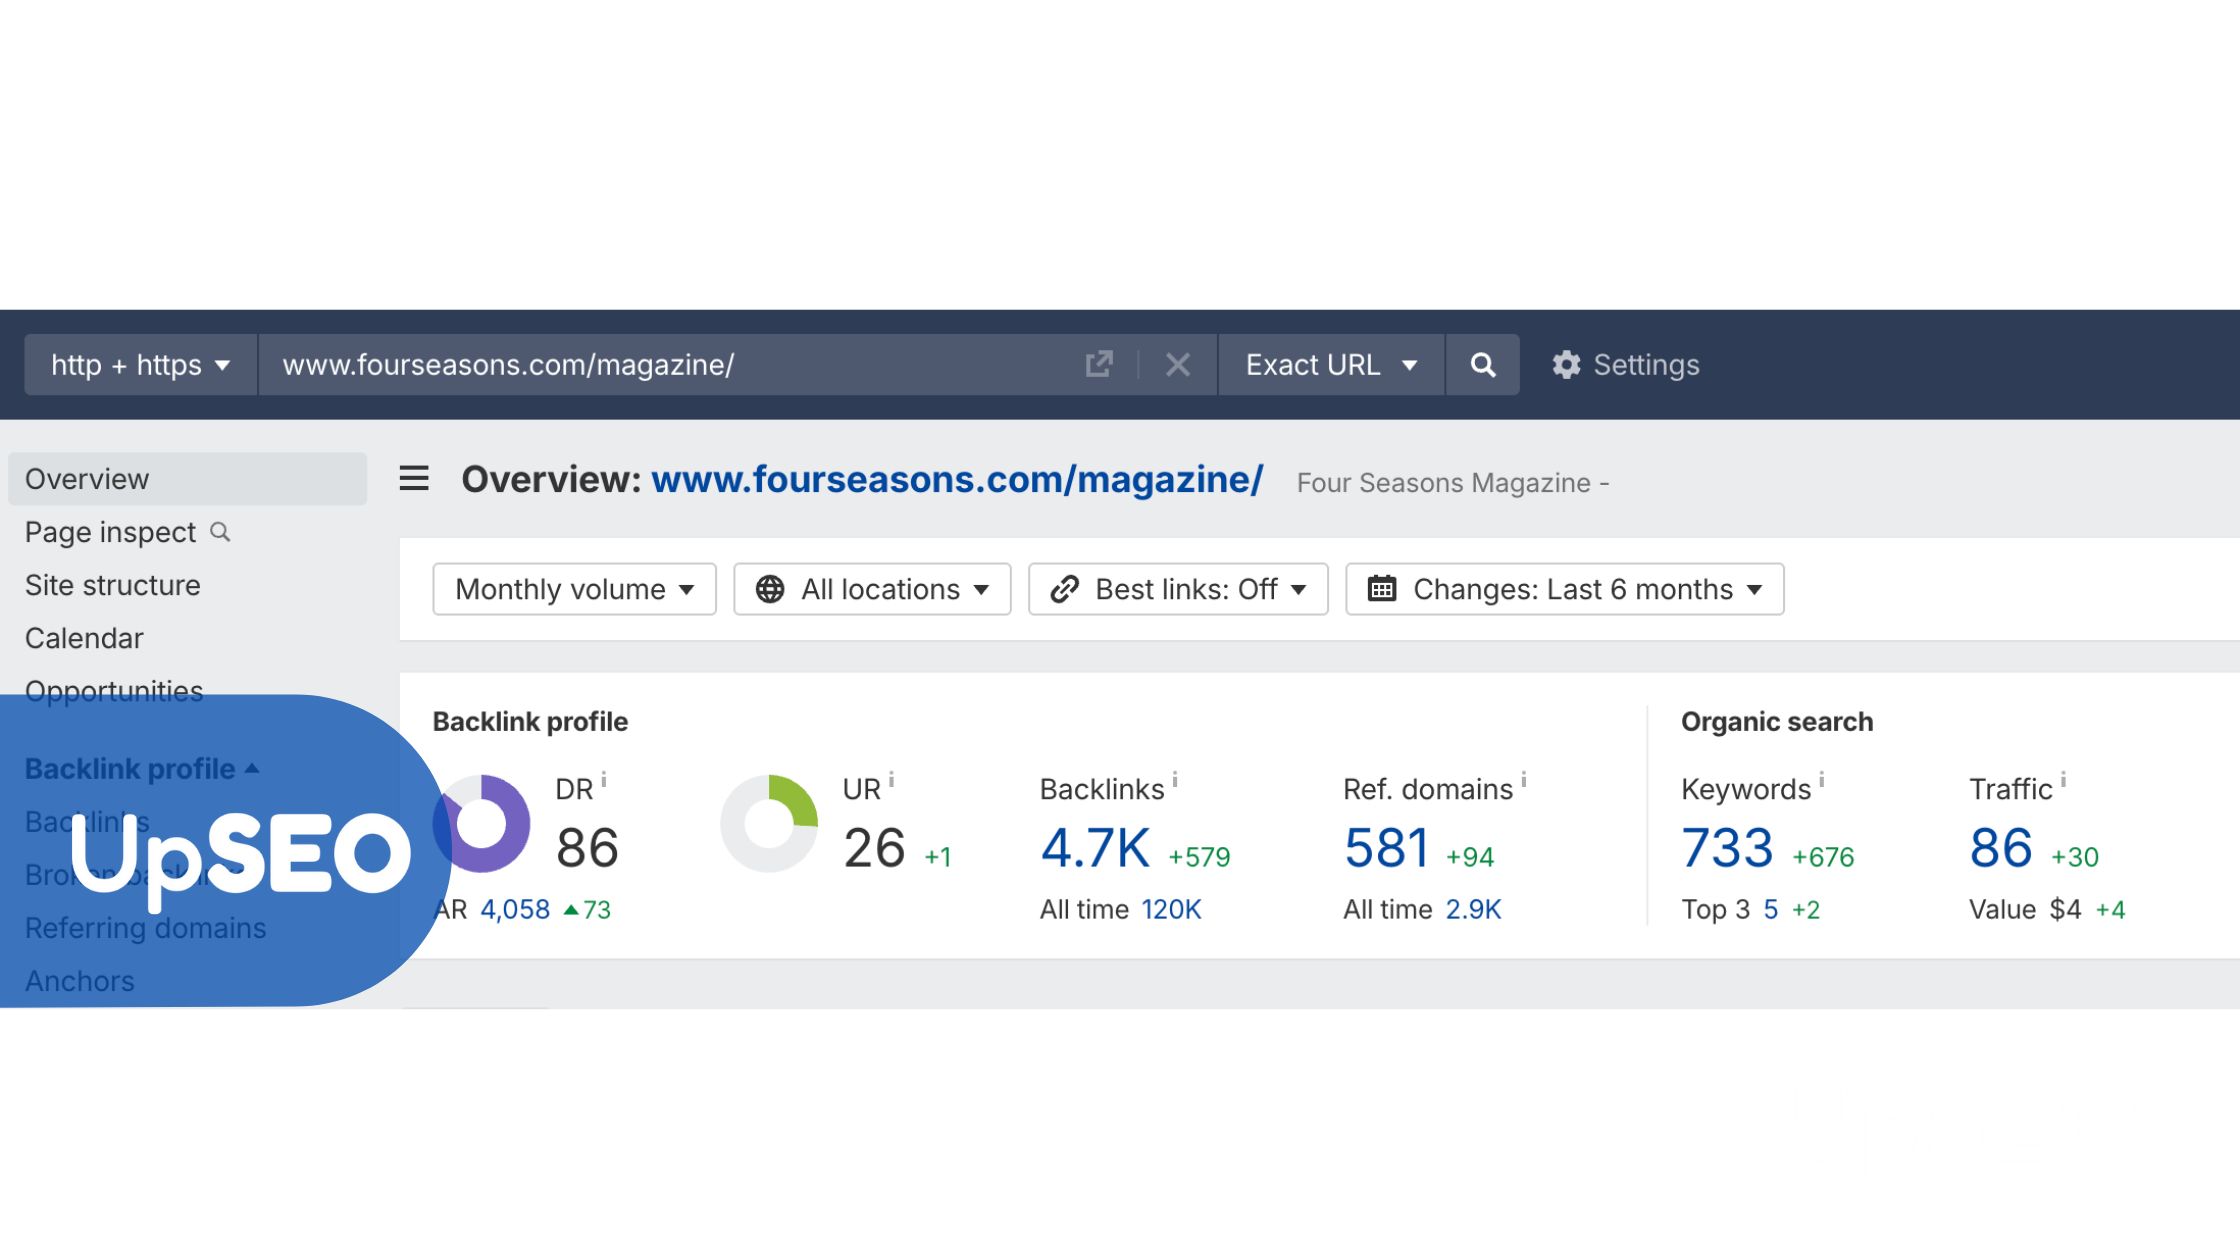Click the UR value 26
Screen dimensions: 2240x1260
tap(874, 848)
